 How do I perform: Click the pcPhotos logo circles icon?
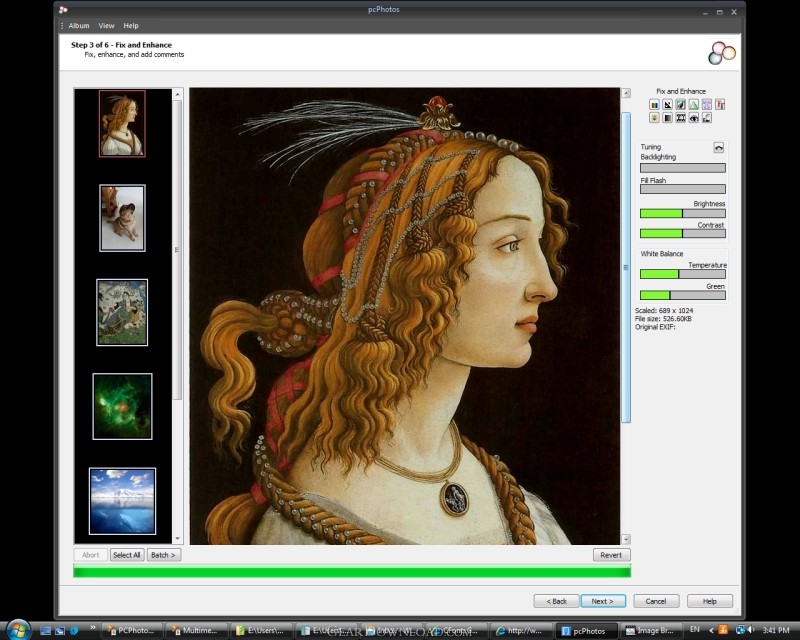[x=721, y=53]
